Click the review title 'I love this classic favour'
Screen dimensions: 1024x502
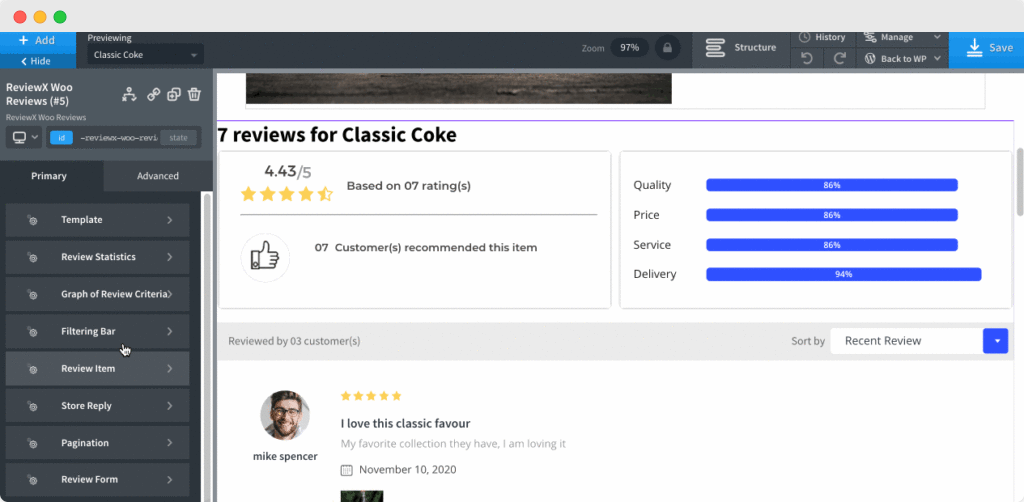tap(406, 424)
